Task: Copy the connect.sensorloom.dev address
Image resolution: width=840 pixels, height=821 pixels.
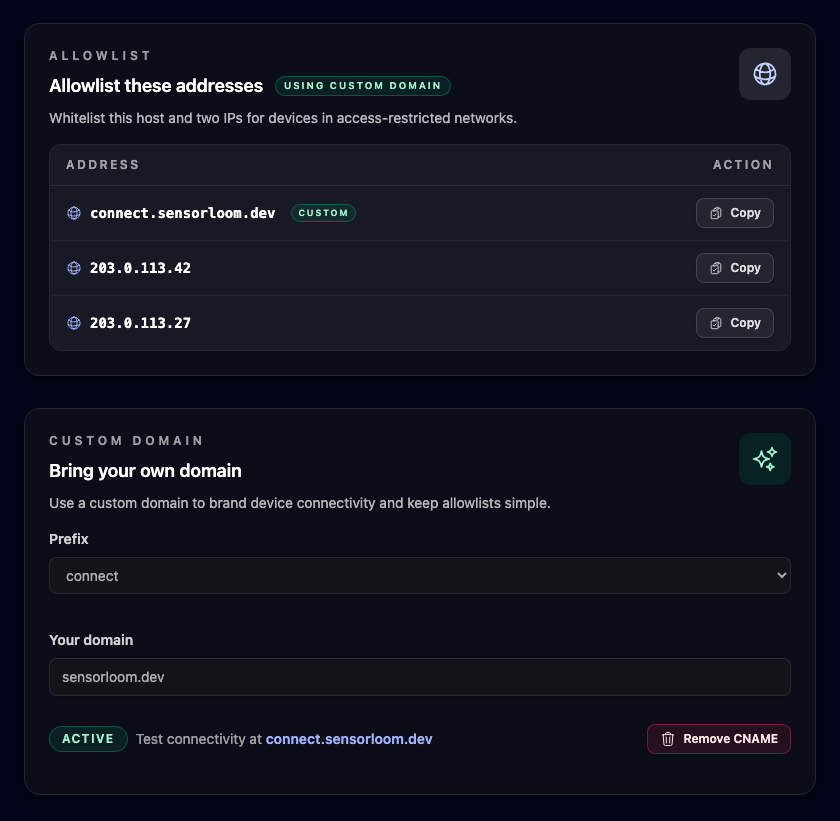Action: 735,213
